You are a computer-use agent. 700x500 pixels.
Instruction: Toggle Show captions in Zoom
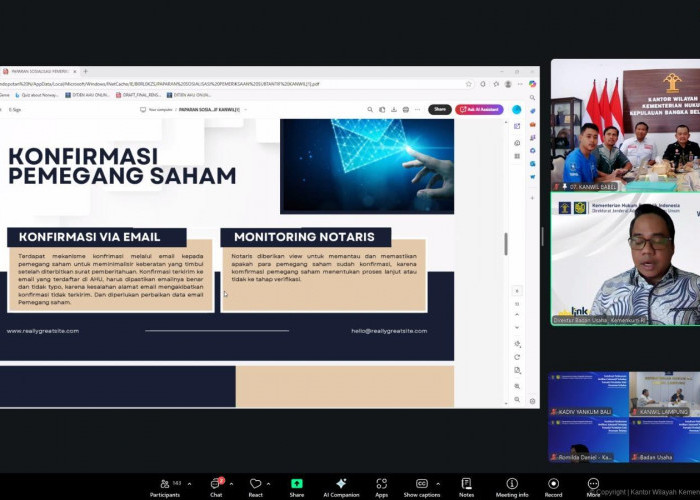point(421,488)
